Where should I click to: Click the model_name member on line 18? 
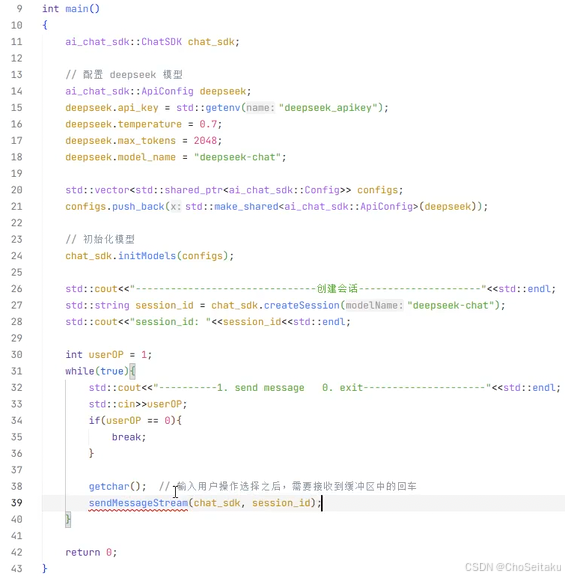click(147, 157)
